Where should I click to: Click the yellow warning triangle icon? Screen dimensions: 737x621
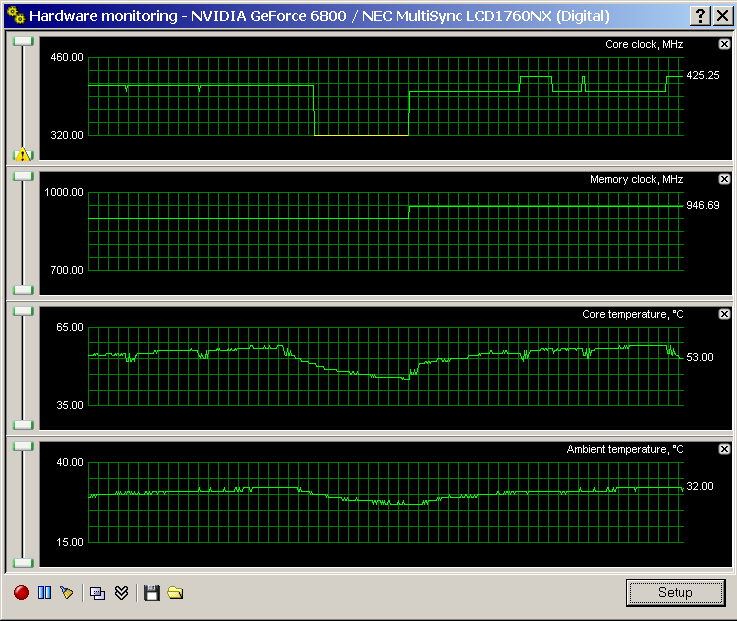coord(22,154)
